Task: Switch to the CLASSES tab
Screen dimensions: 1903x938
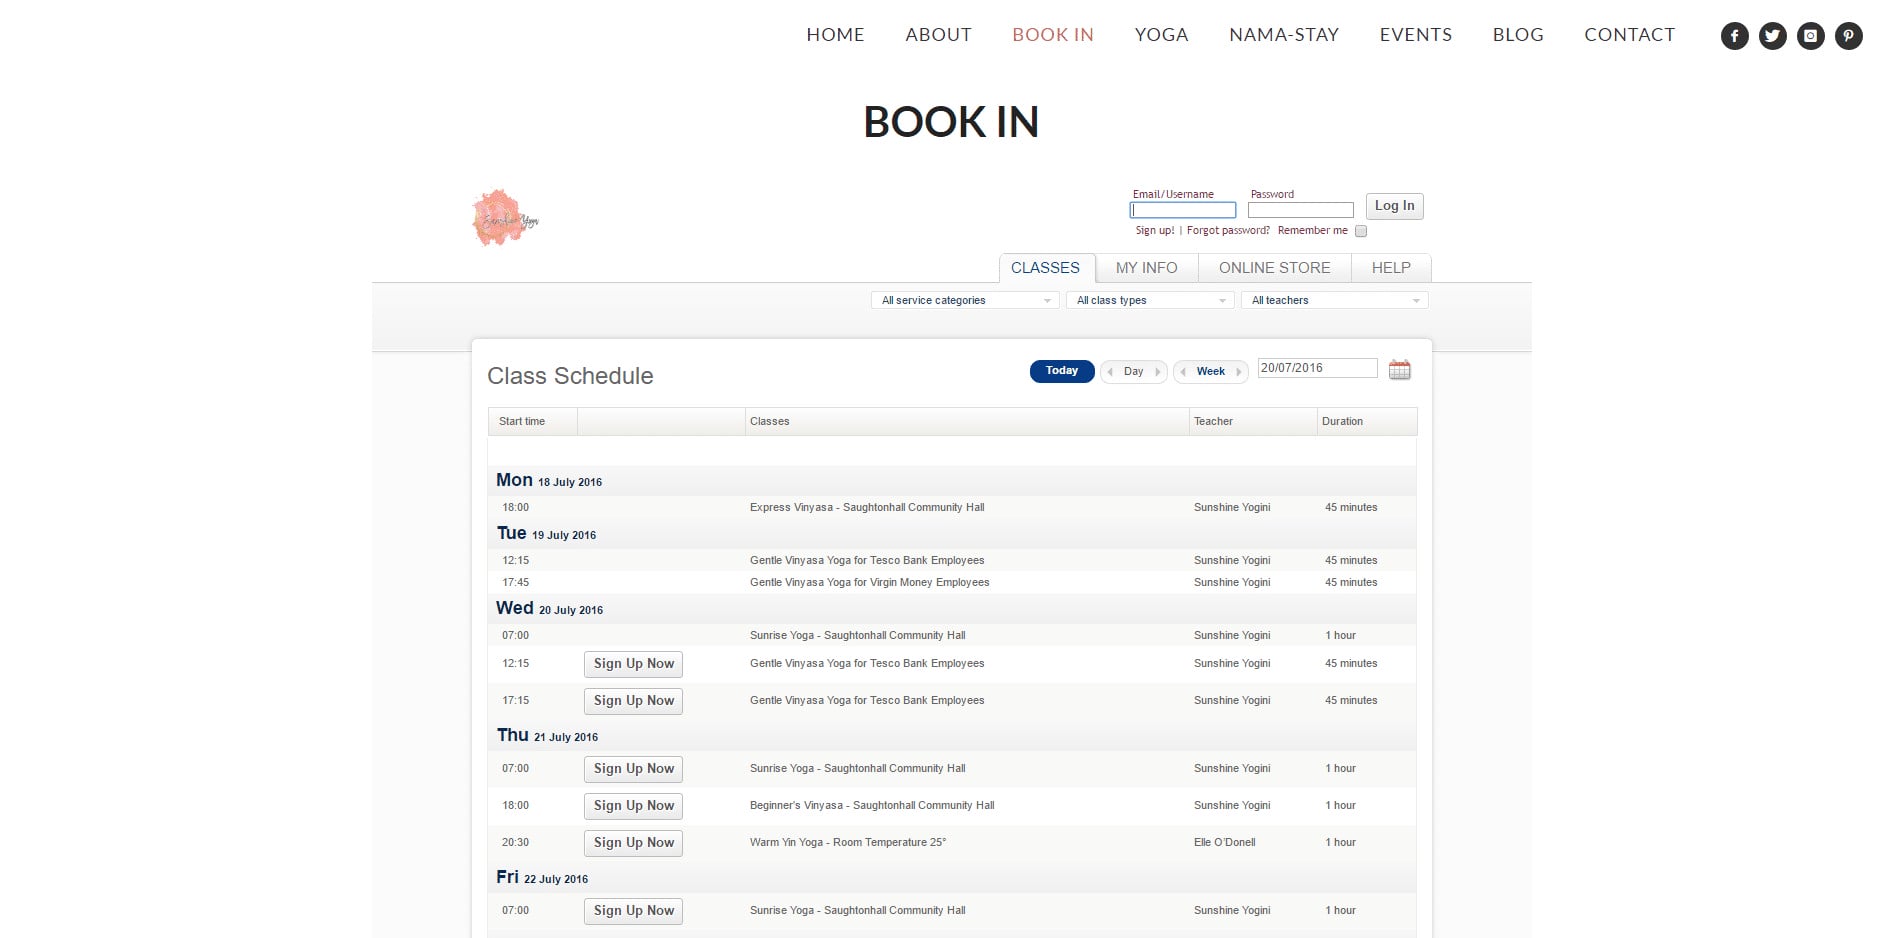Action: pos(1046,268)
